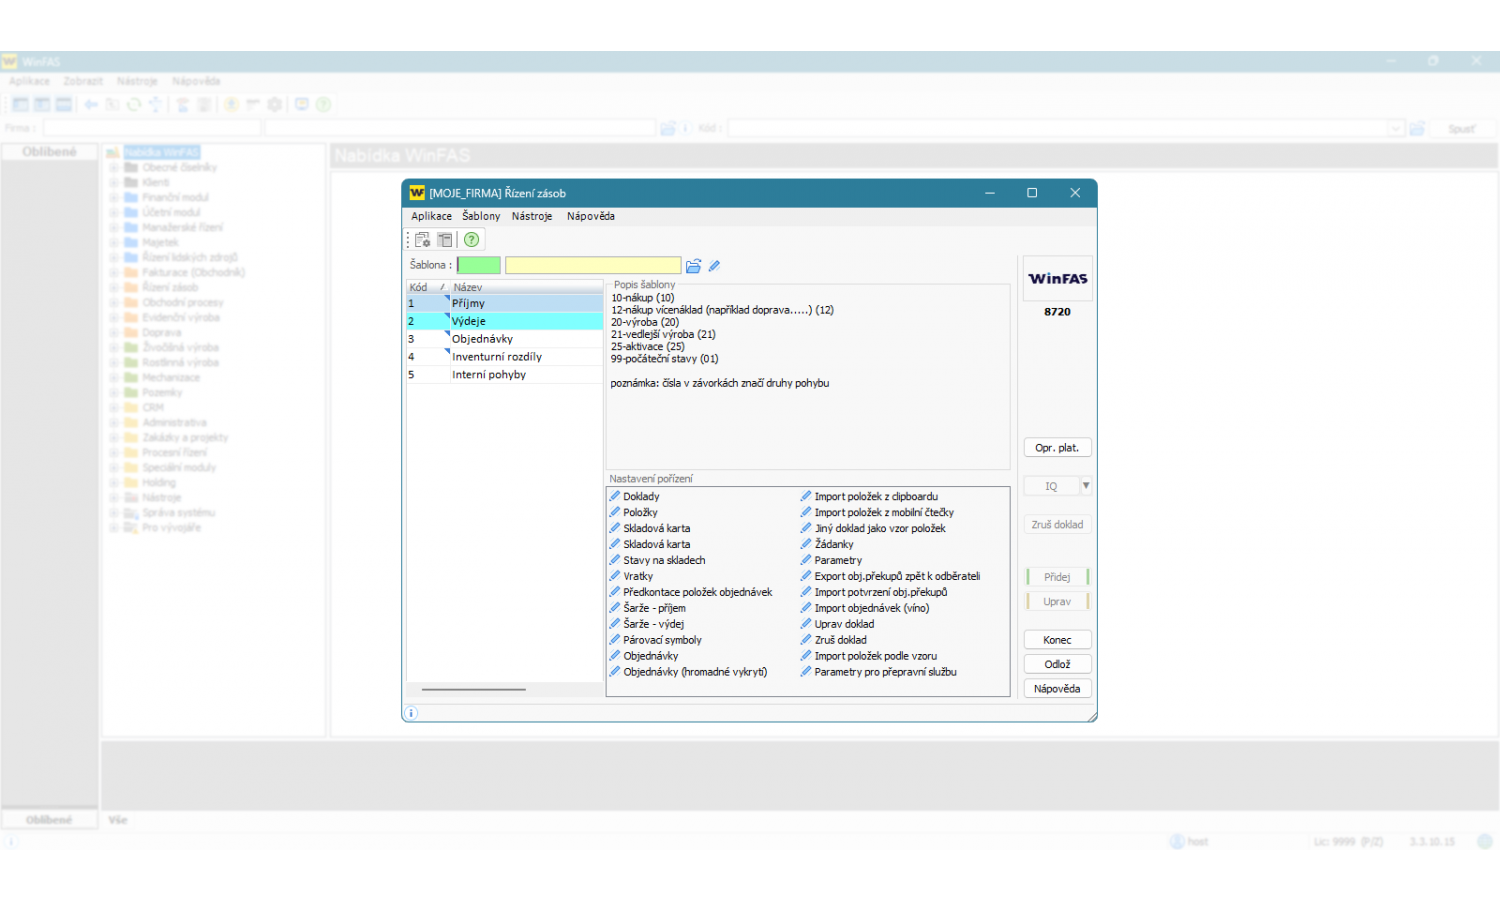
Task: Open the Šablony menu
Action: [481, 216]
